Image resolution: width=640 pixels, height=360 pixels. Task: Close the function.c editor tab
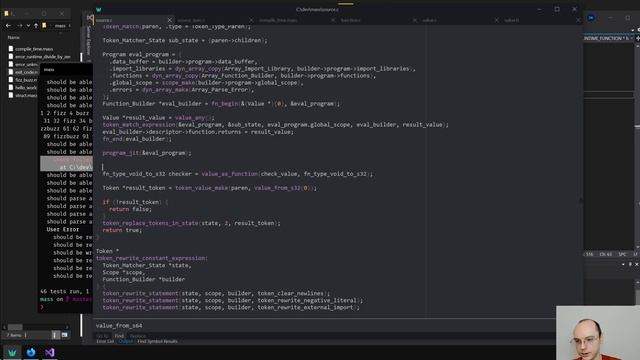click(x=415, y=20)
